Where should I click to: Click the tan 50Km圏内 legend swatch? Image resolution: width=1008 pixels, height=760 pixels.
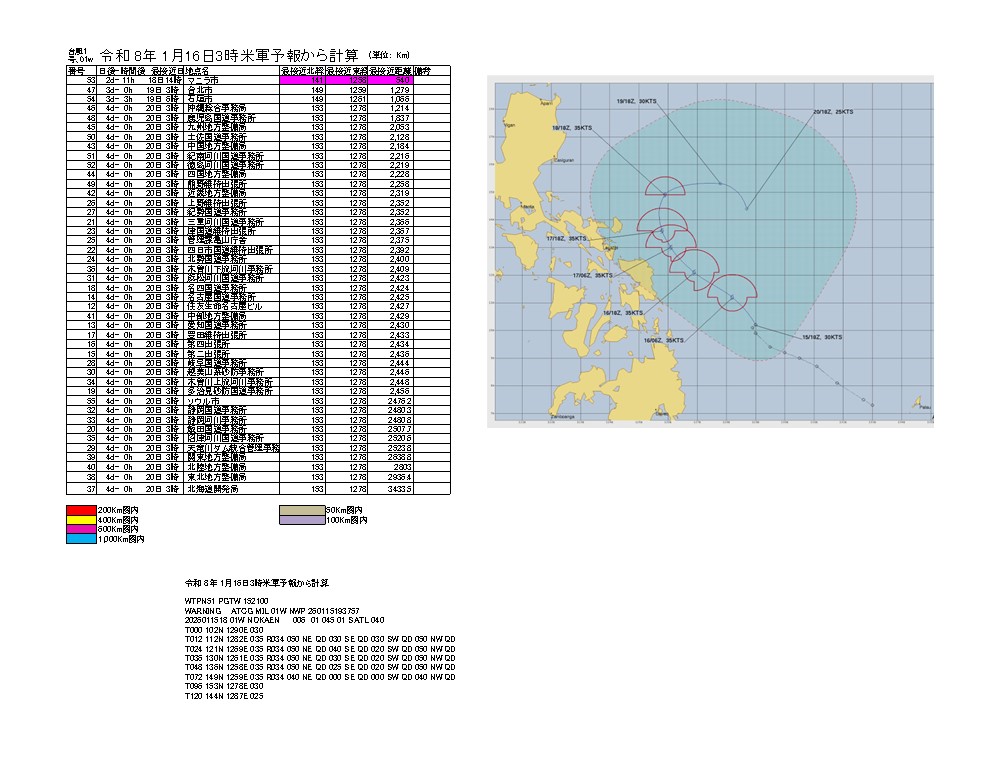(x=303, y=511)
